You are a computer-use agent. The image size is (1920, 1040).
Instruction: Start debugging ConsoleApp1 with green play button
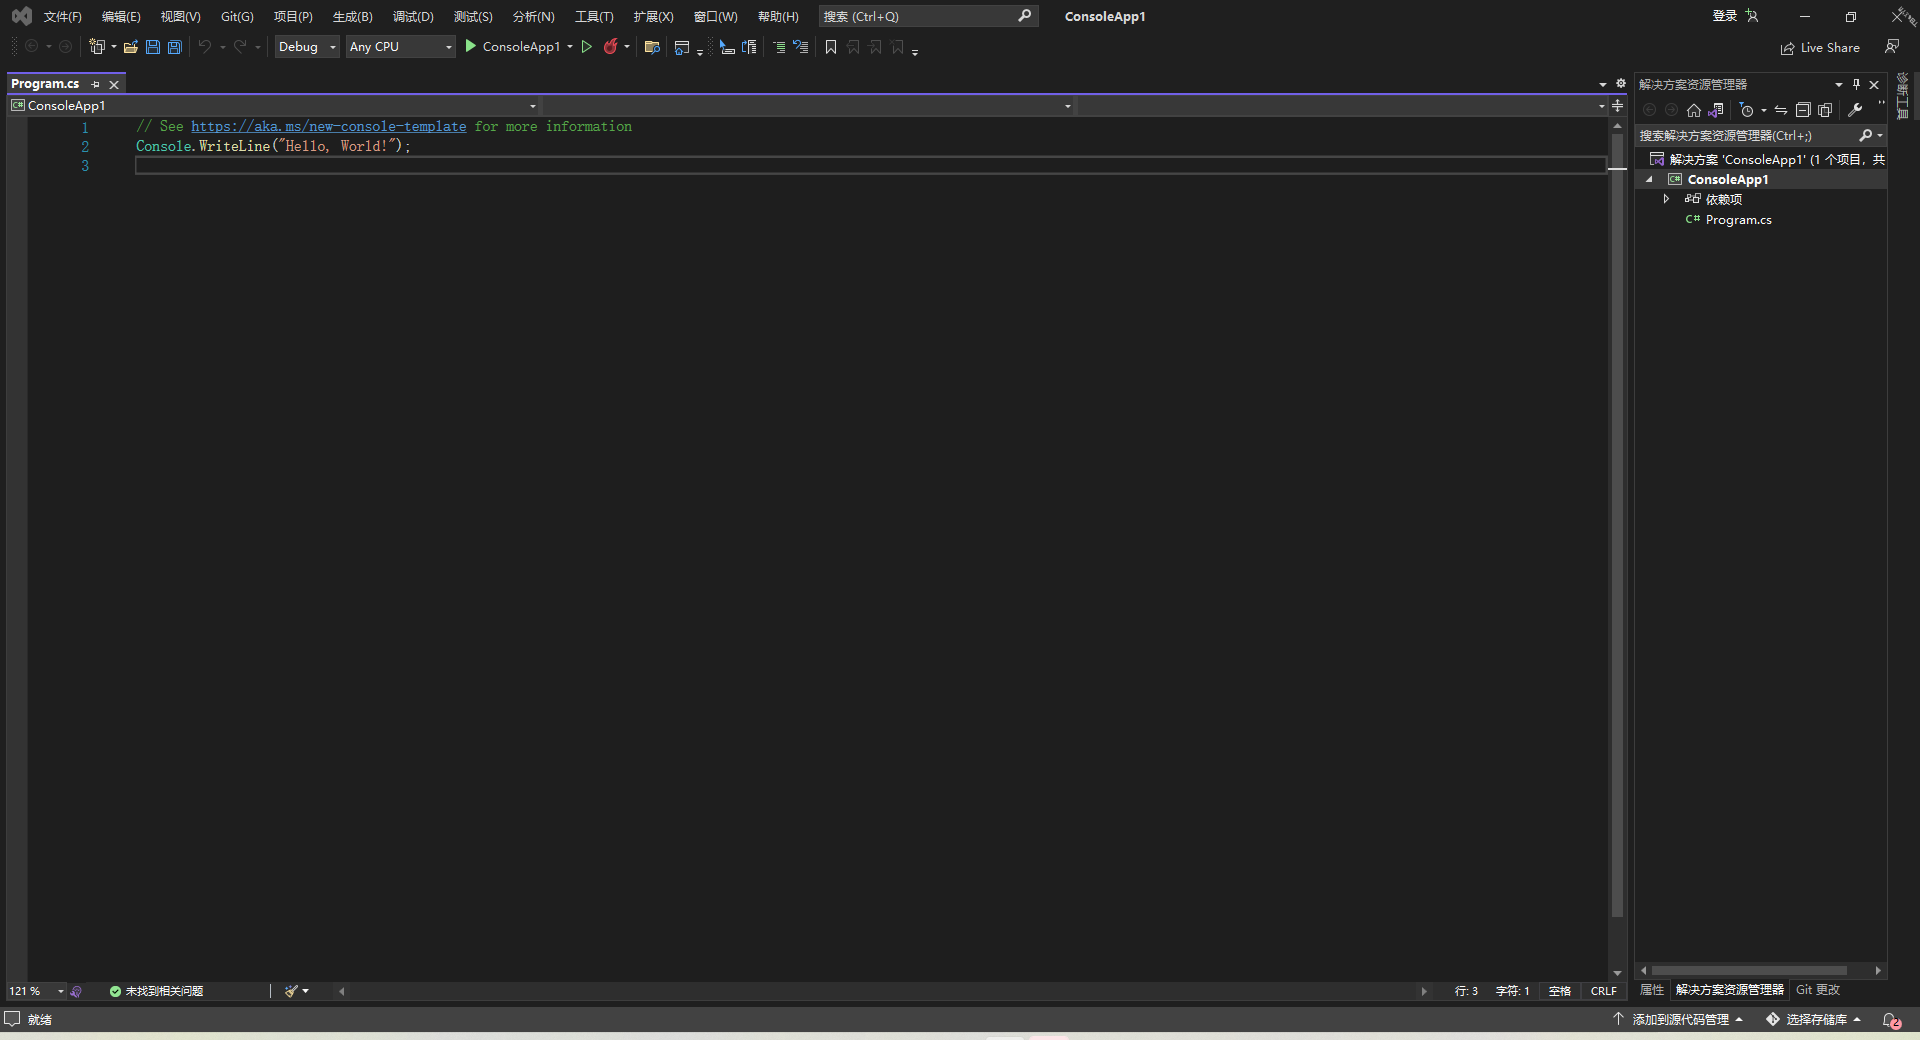click(470, 47)
